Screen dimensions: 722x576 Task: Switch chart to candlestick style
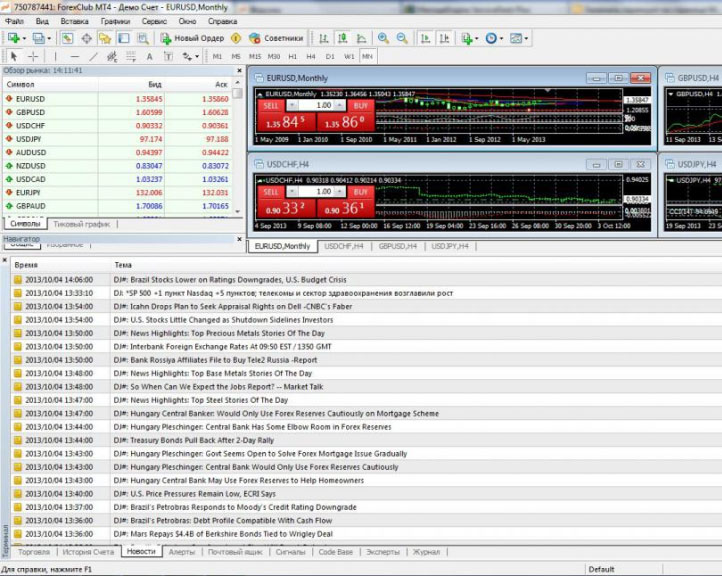click(342, 38)
